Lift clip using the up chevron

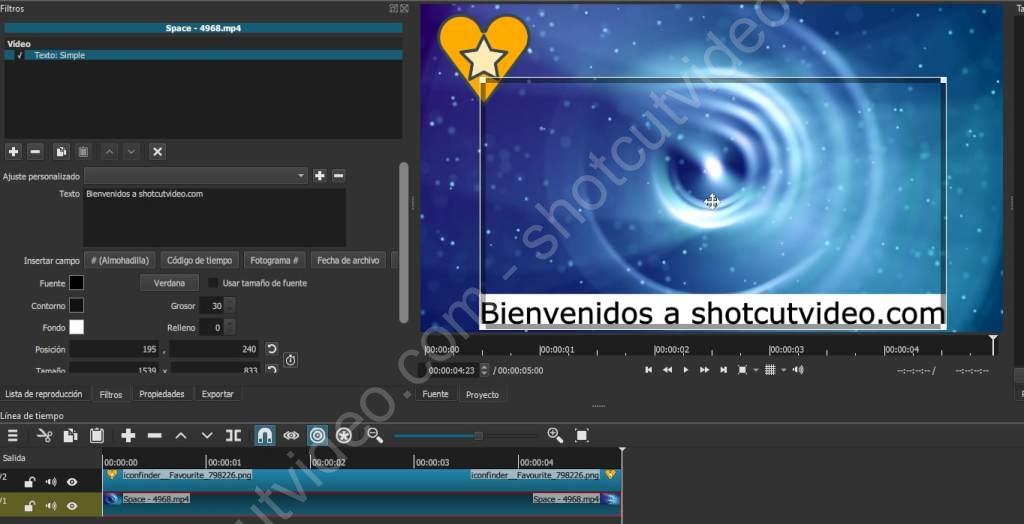[181, 436]
